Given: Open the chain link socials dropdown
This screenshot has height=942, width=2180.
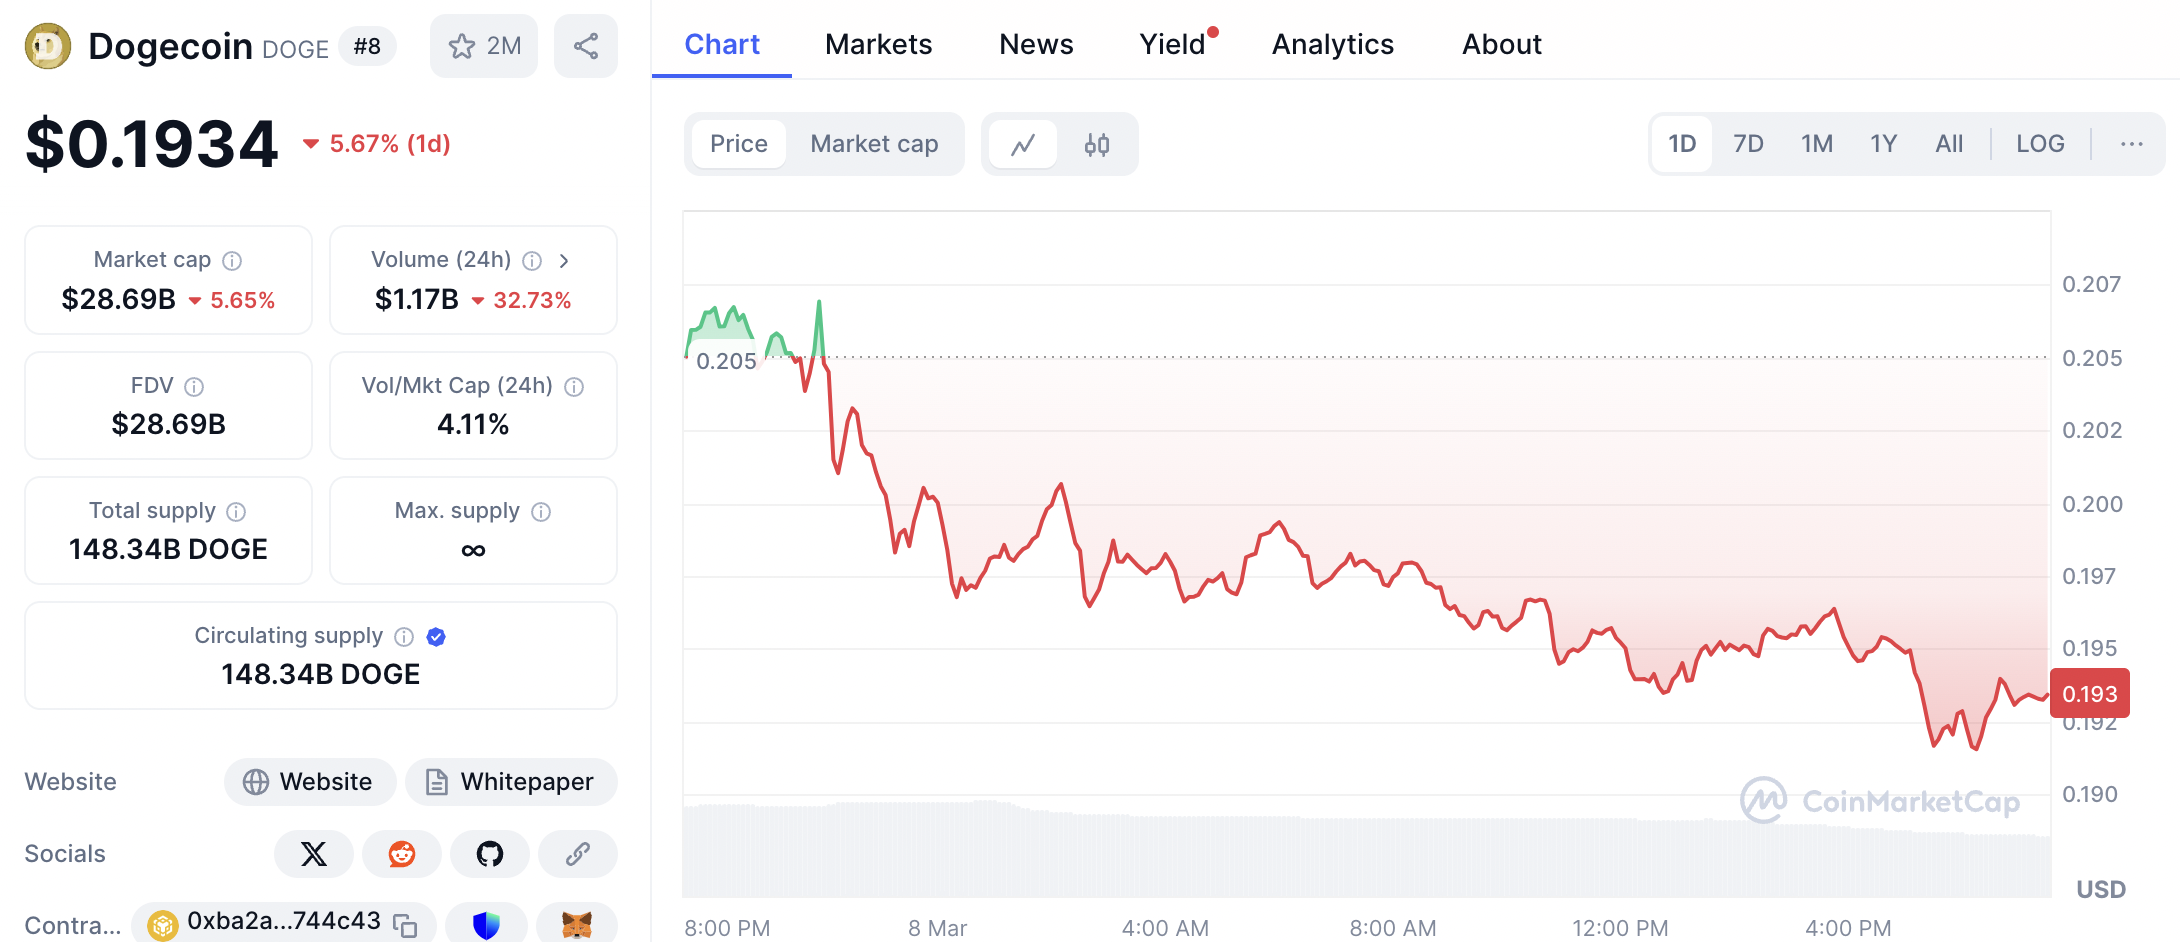Looking at the screenshot, I should click(x=578, y=854).
